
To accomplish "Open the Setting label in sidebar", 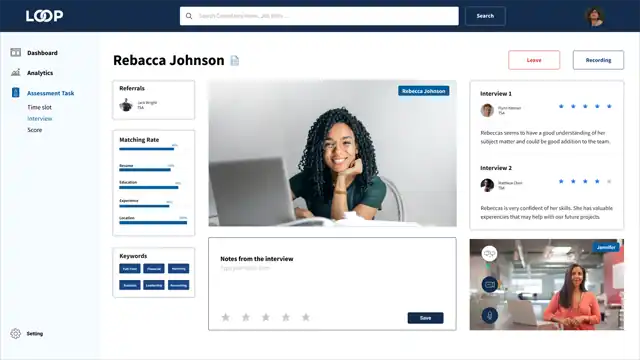I will (x=35, y=333).
